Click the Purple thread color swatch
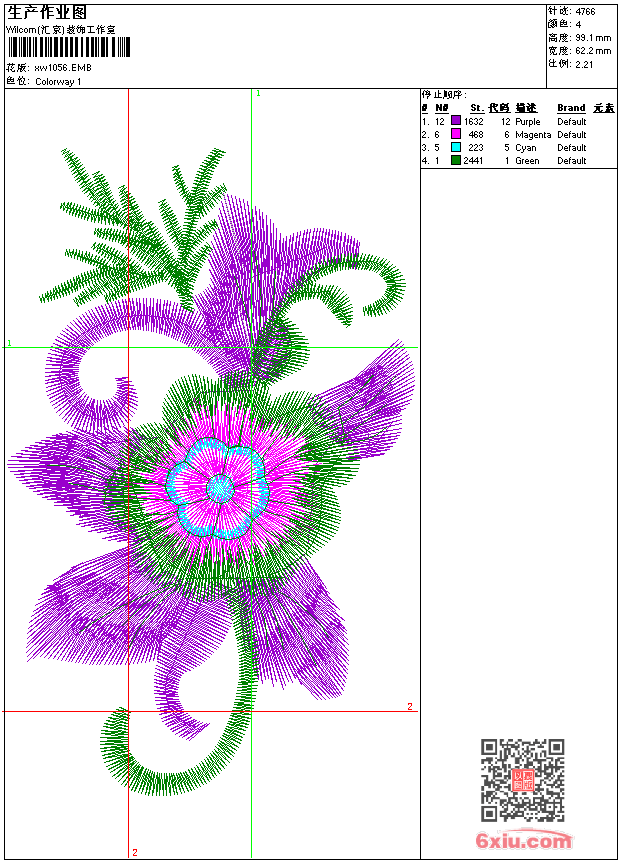The height and width of the screenshot is (860, 620). click(456, 121)
